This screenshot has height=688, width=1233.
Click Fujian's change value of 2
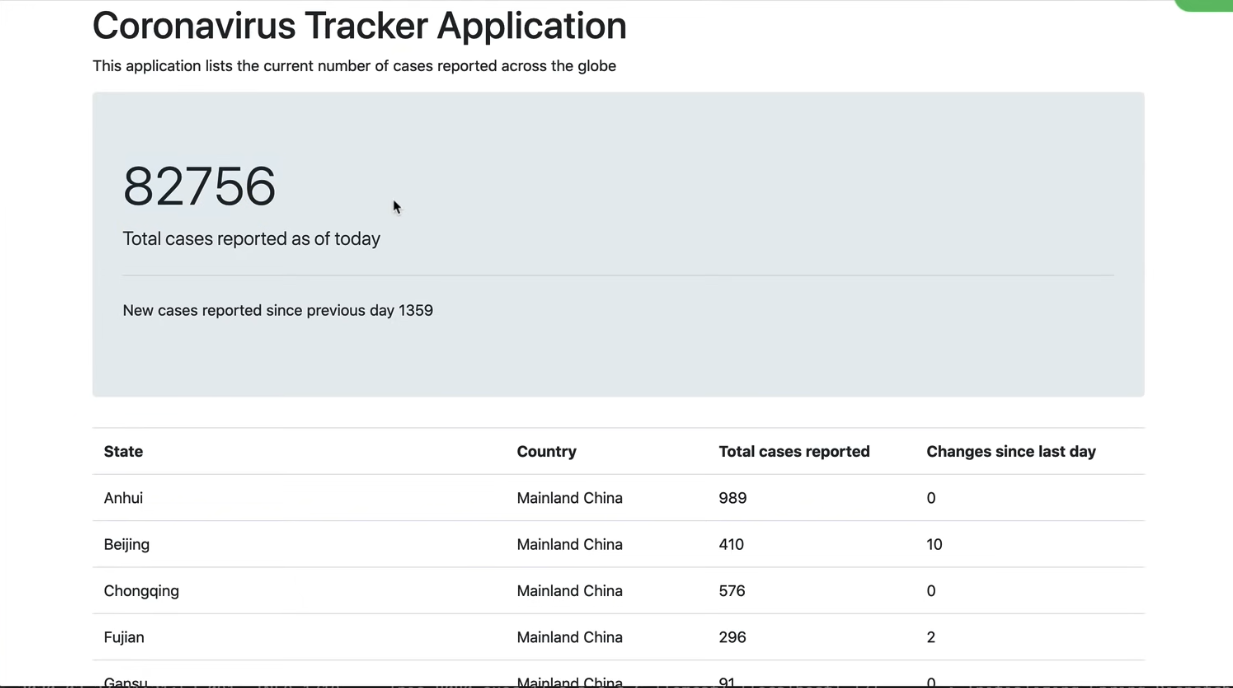(x=931, y=637)
